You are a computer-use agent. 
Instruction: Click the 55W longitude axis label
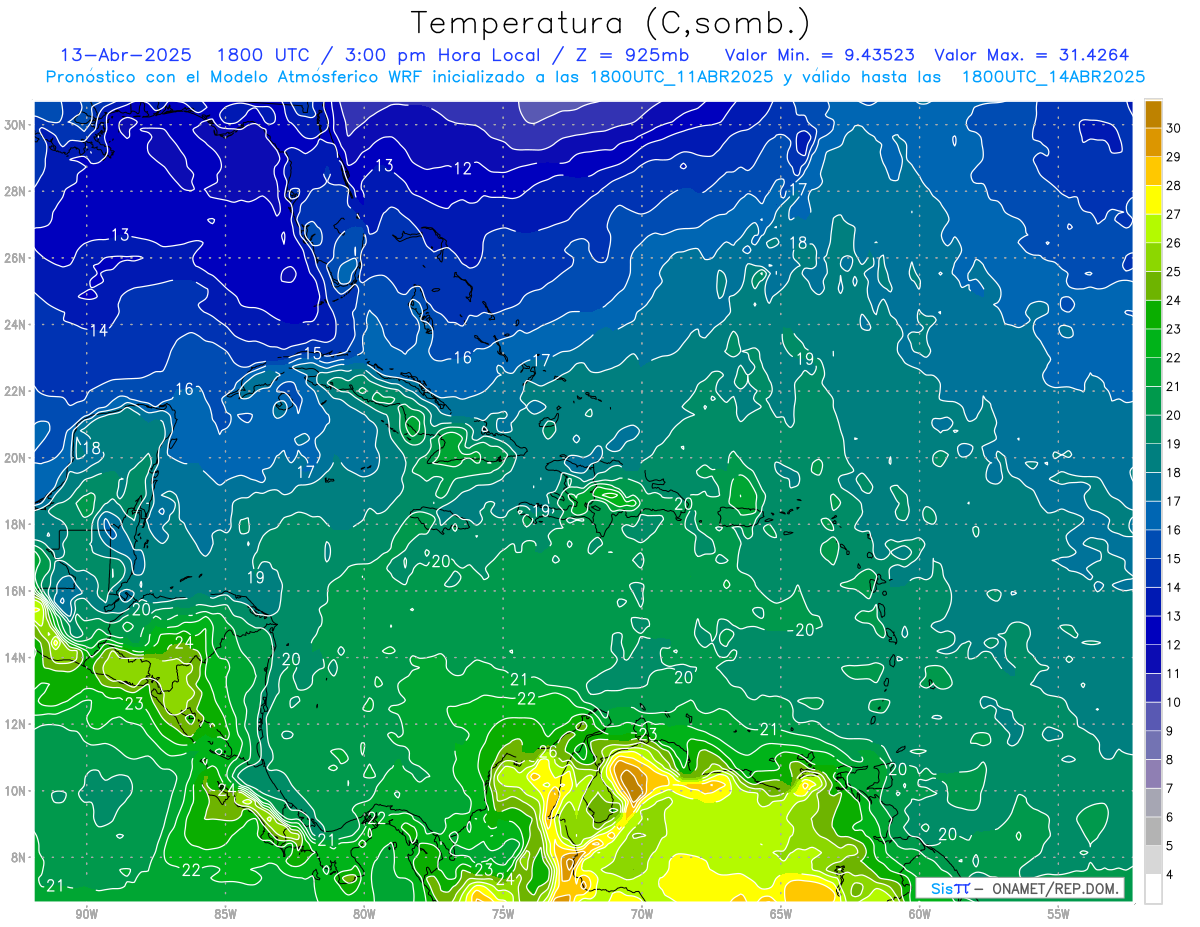(1058, 914)
